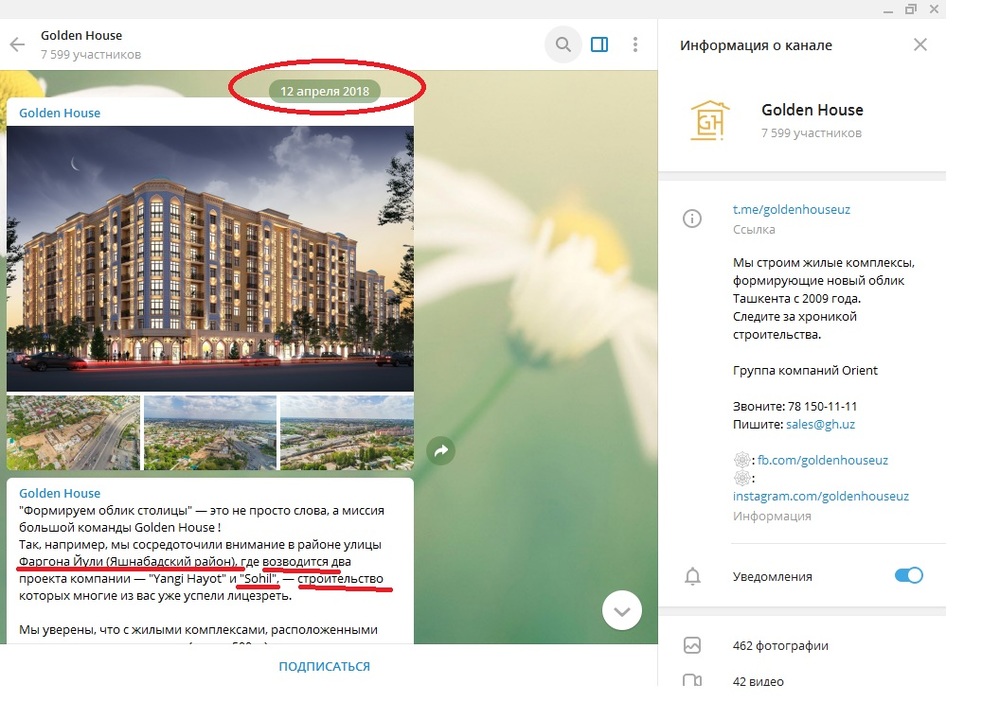This screenshot has height=719, width=1000.
Task: Open the sales@gh.uz email link
Action: tap(820, 424)
